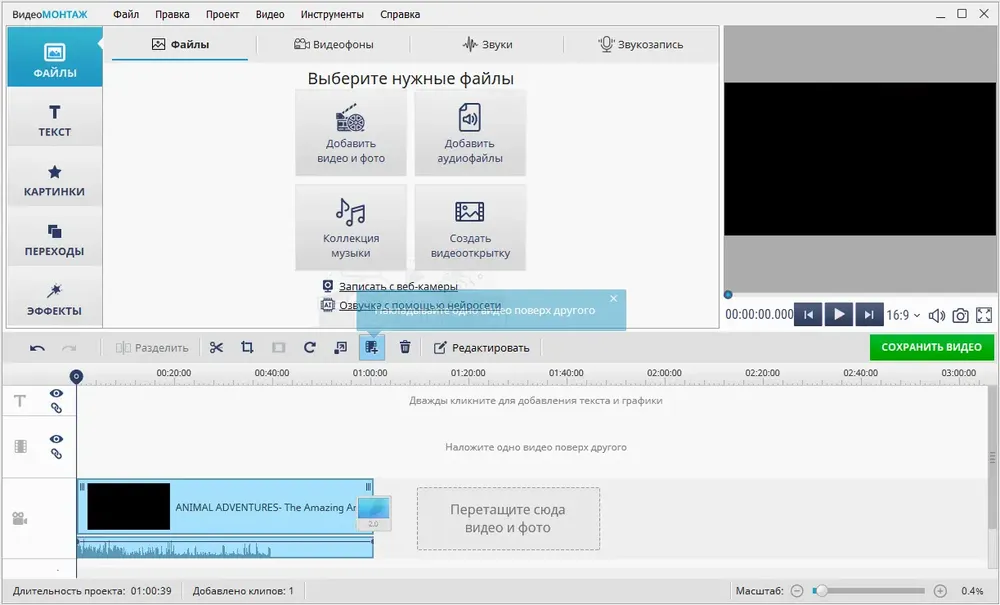
Task: Close the overlay tooltip popup
Action: click(614, 298)
